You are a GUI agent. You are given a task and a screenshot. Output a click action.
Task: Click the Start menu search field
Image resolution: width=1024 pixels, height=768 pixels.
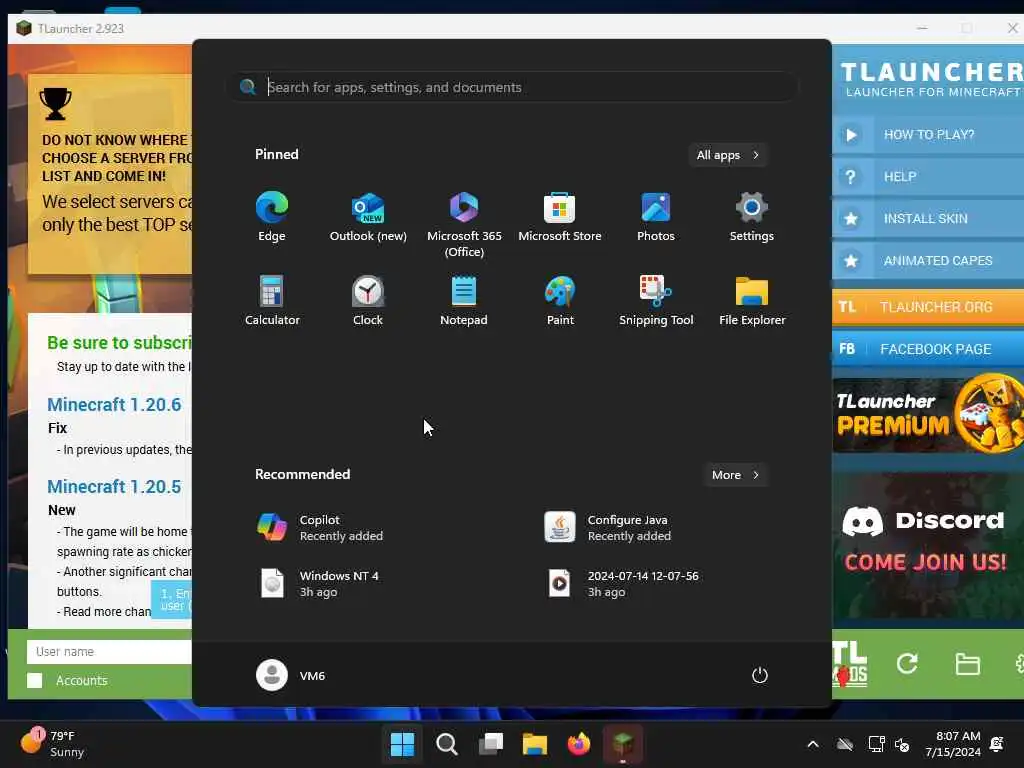[x=513, y=87]
